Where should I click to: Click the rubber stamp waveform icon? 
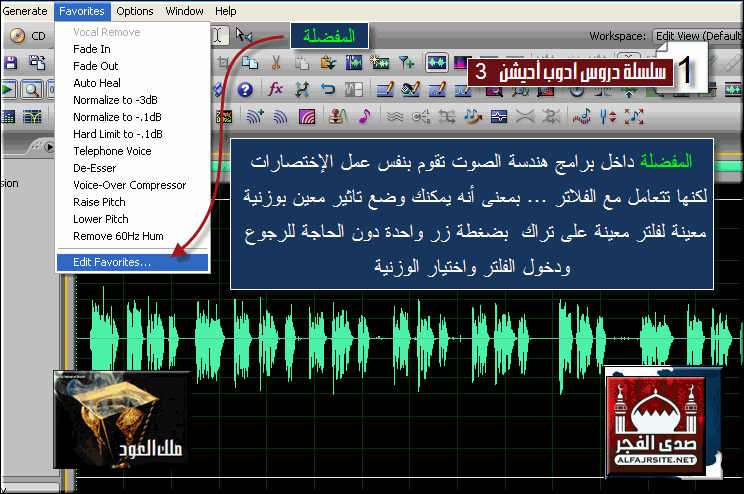pyautogui.click(x=338, y=116)
